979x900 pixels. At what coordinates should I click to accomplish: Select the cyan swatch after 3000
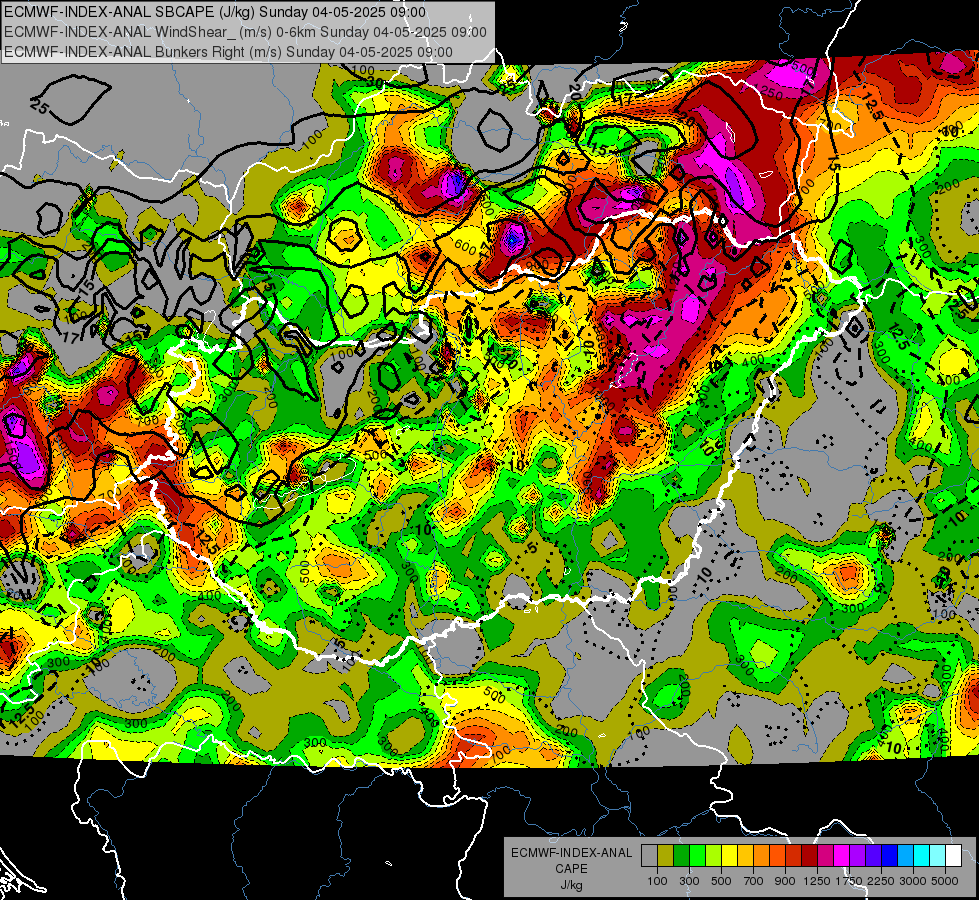point(922,856)
